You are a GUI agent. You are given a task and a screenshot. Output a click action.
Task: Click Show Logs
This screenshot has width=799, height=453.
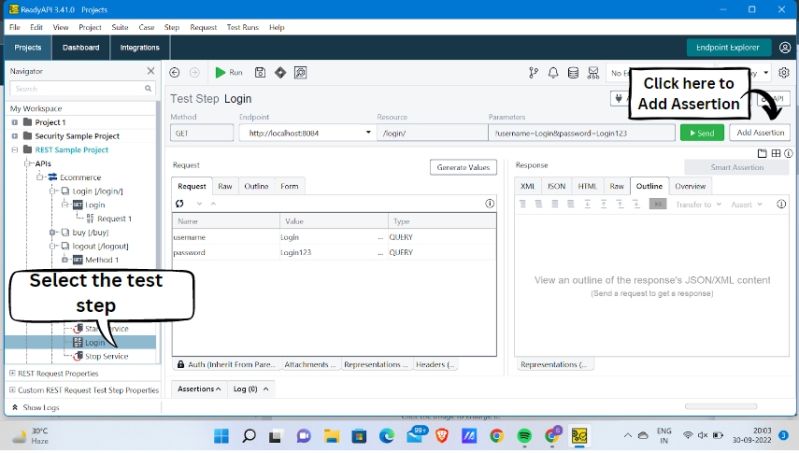pyautogui.click(x=36, y=408)
